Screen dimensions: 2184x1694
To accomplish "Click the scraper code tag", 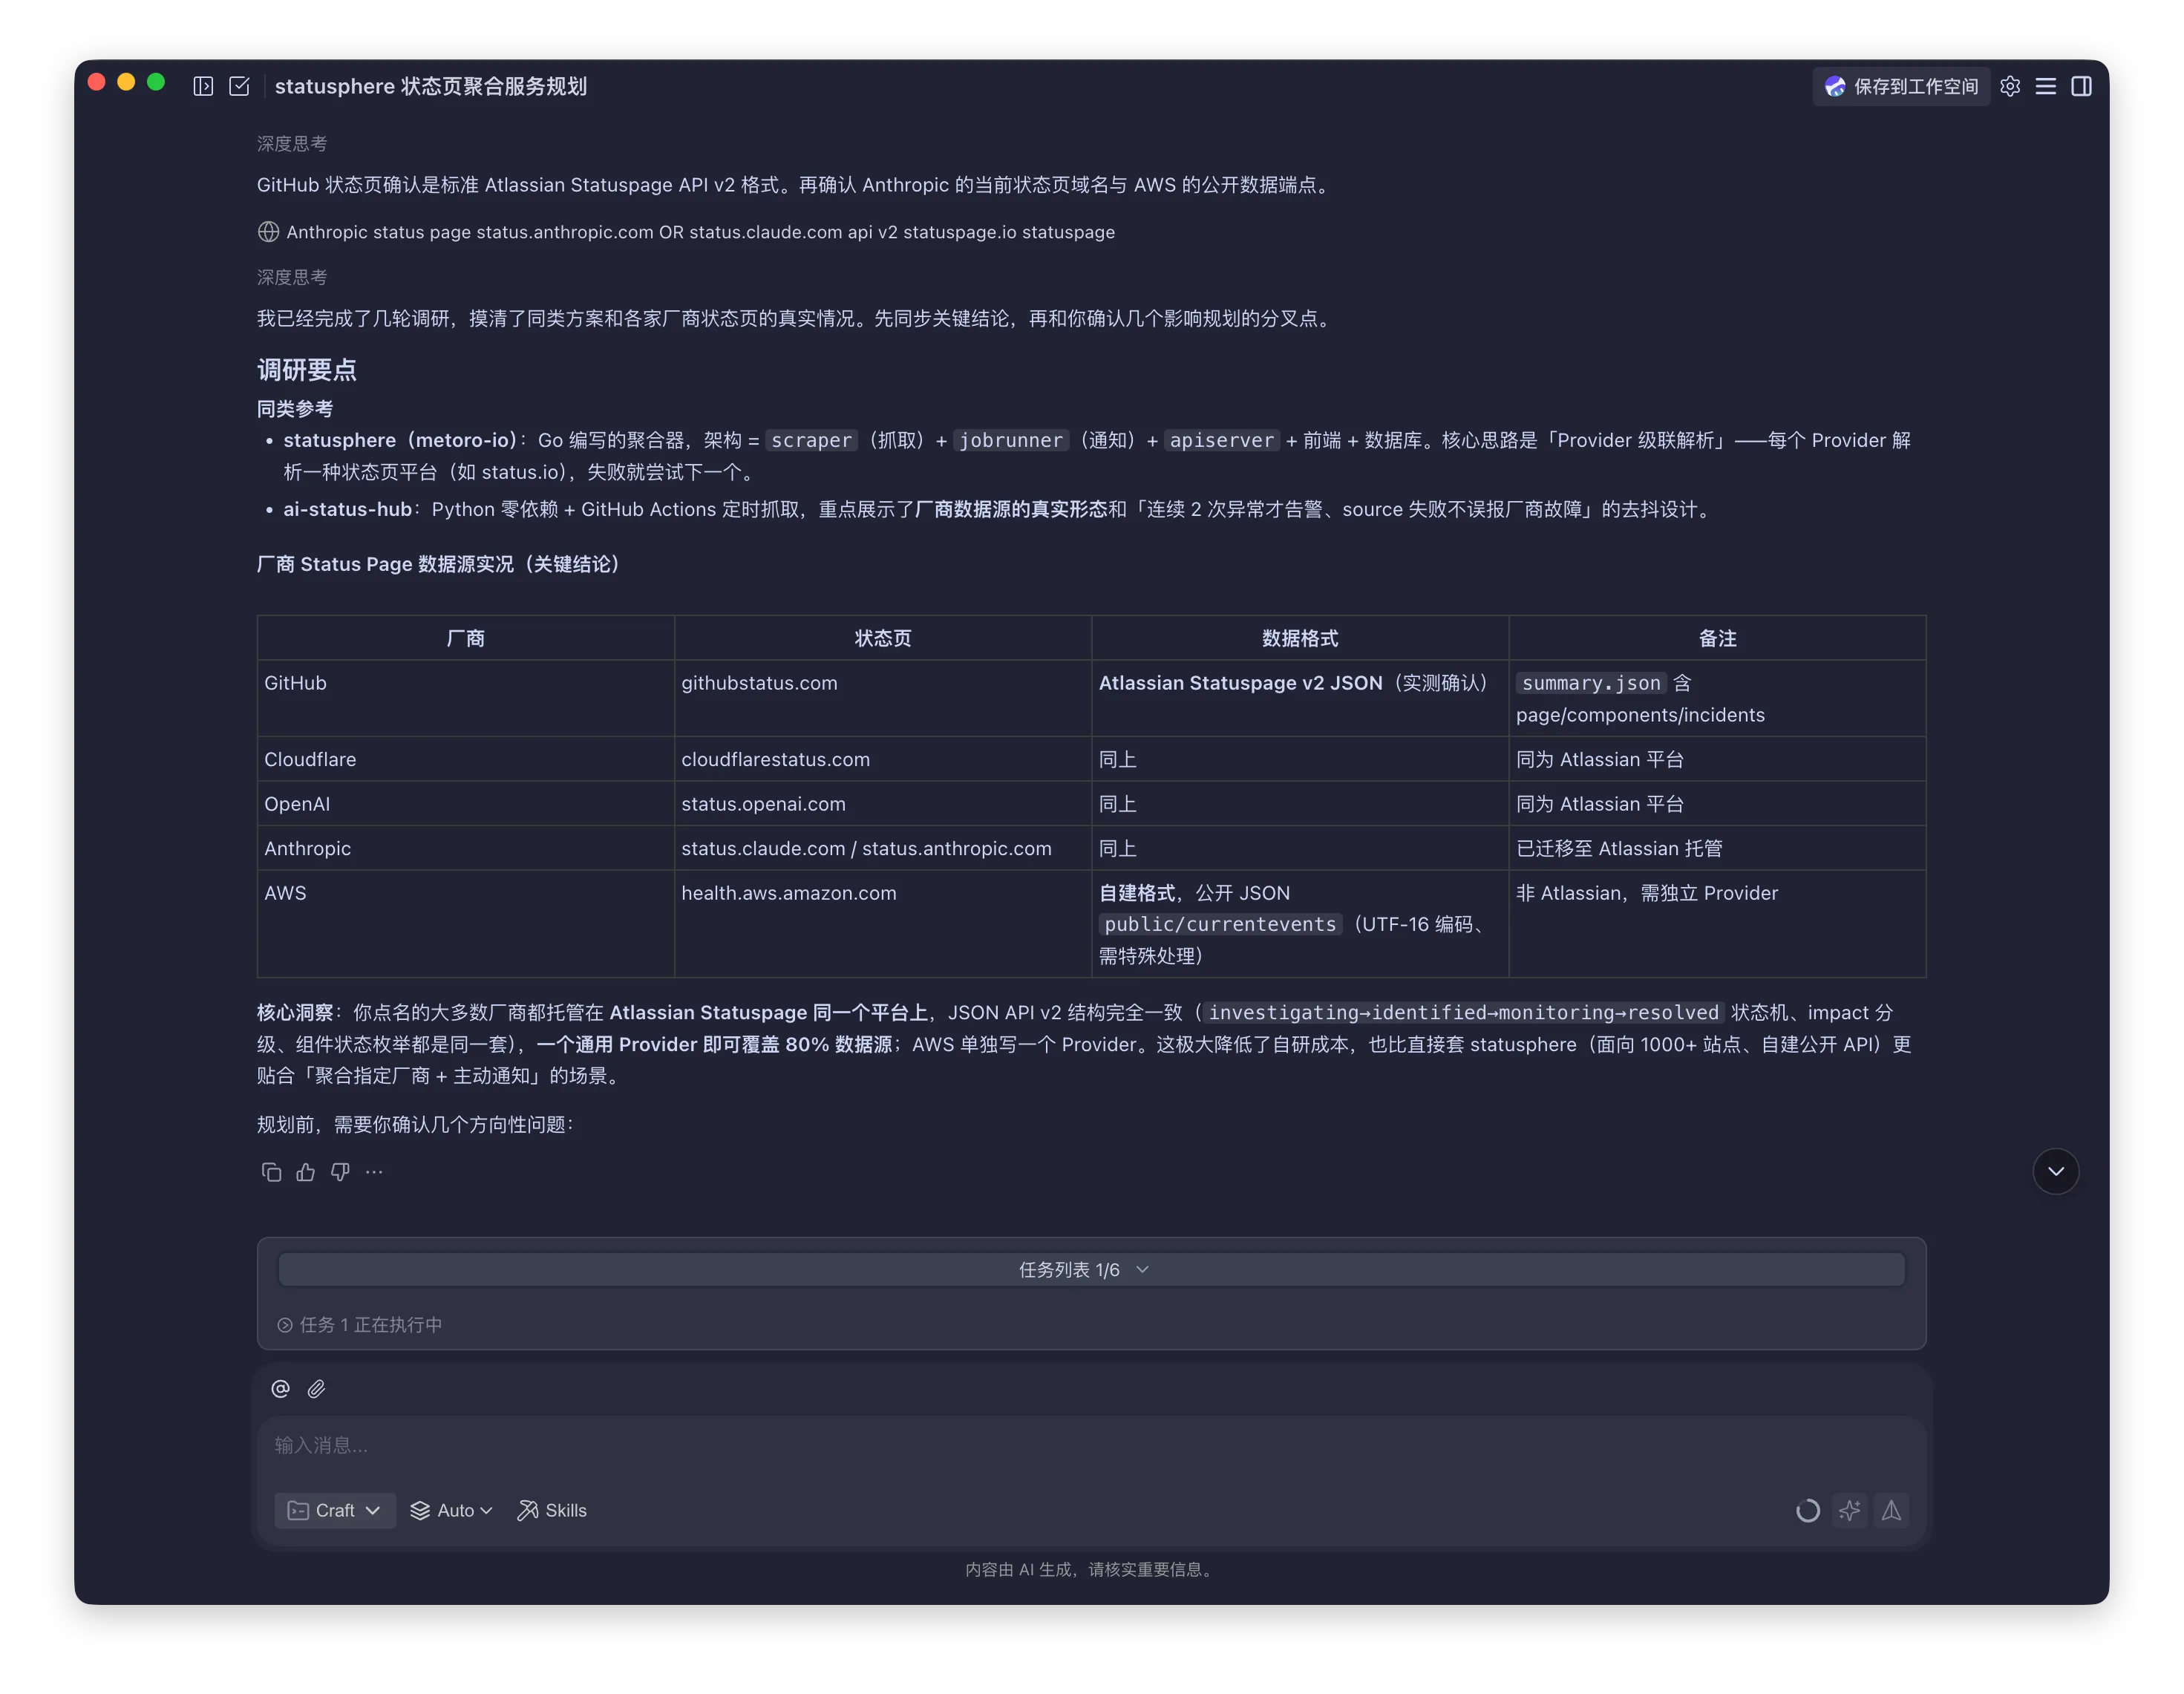I will (811, 440).
